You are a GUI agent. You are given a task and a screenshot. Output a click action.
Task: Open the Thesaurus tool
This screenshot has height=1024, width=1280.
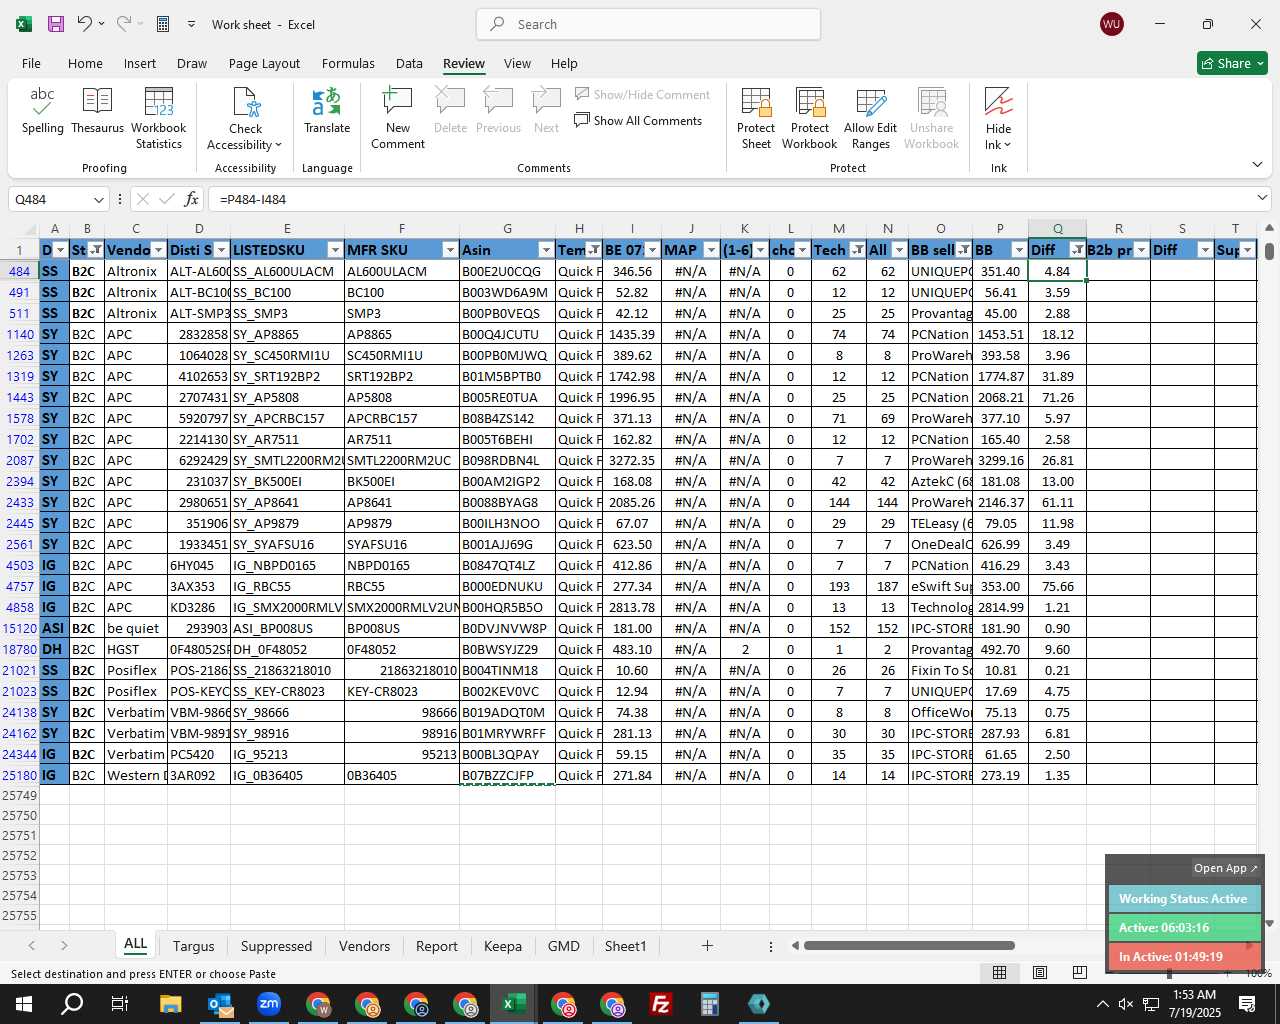point(97,110)
